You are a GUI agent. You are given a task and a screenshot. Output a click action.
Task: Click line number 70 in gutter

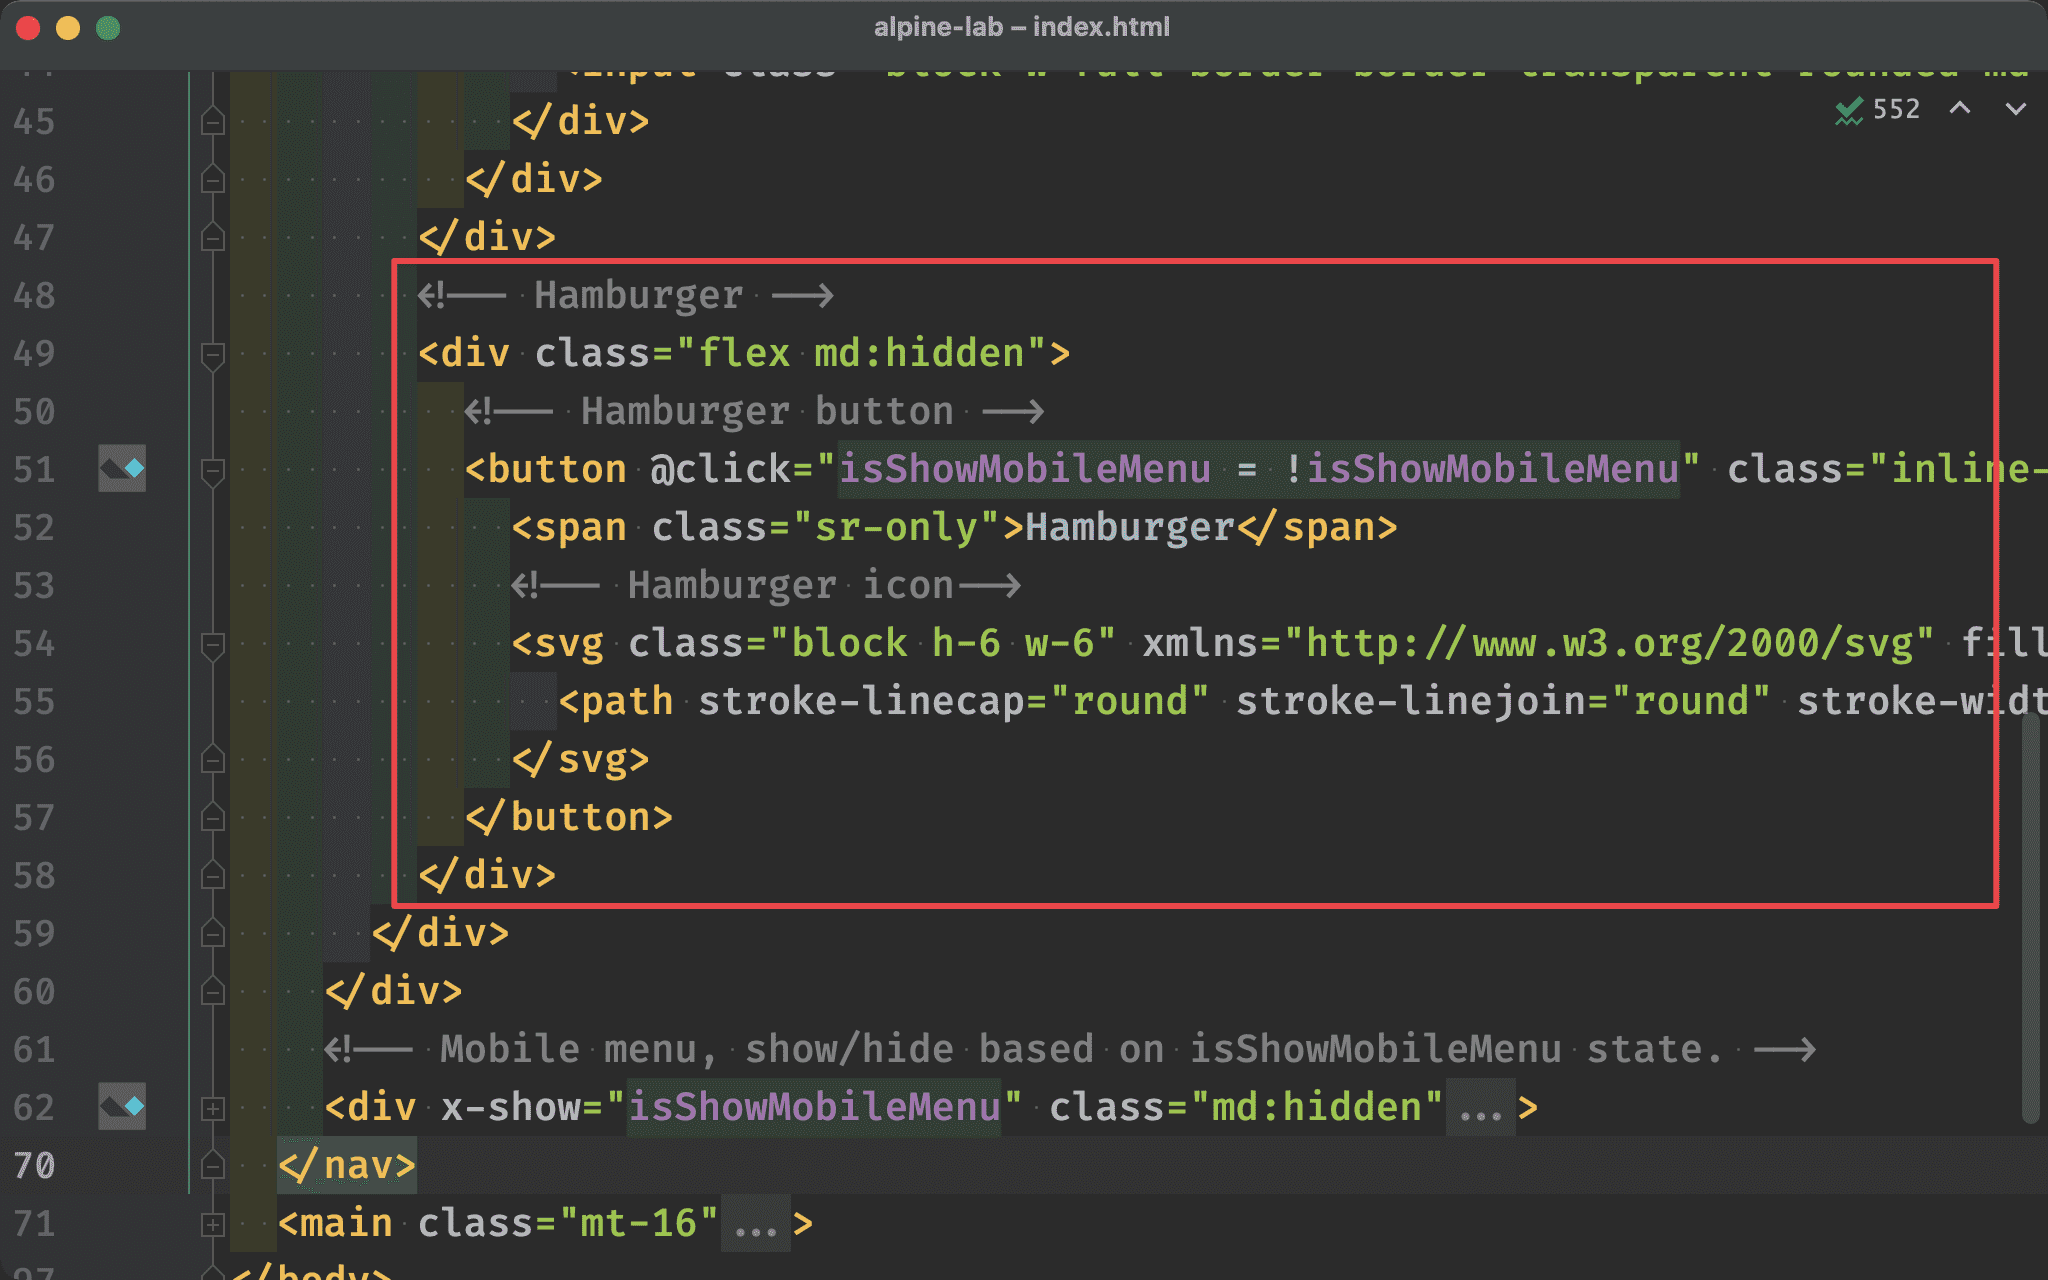click(34, 1166)
